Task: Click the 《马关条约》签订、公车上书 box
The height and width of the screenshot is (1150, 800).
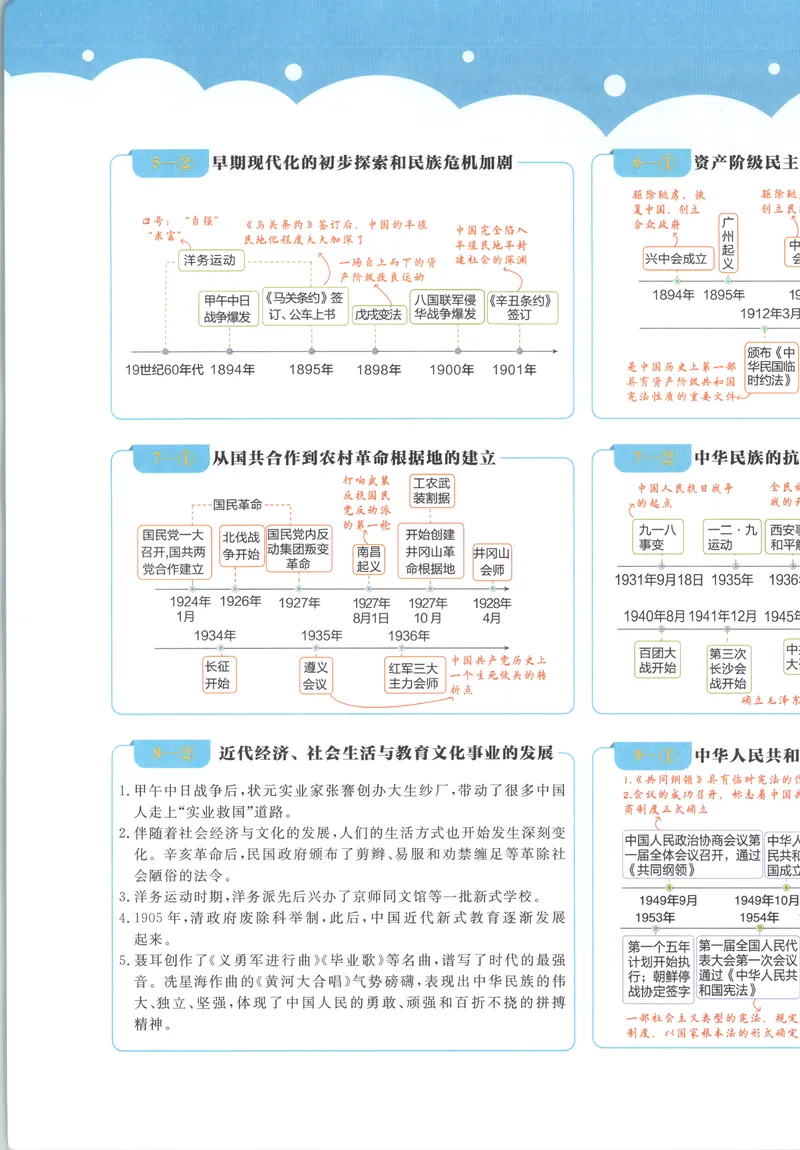Action: pos(305,307)
